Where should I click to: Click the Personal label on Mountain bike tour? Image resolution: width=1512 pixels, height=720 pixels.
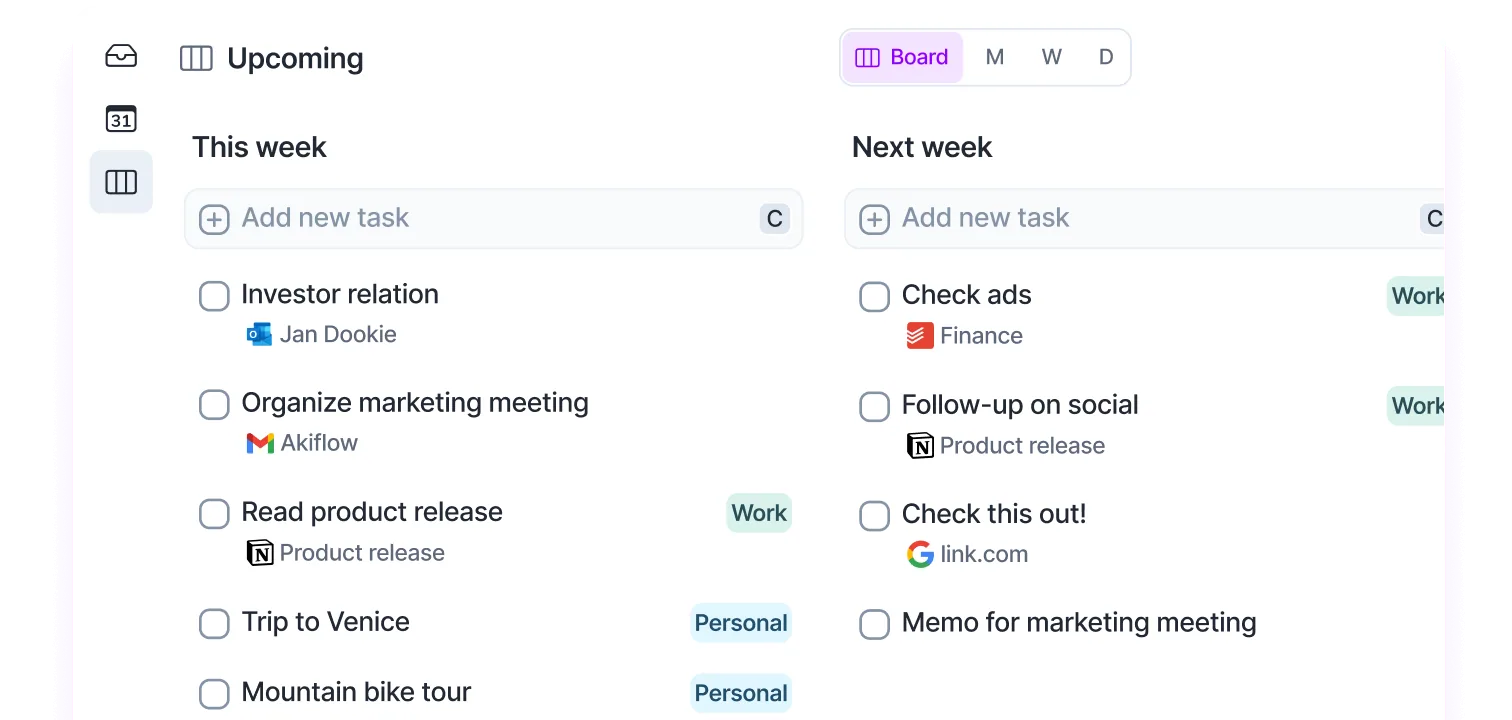coord(741,693)
